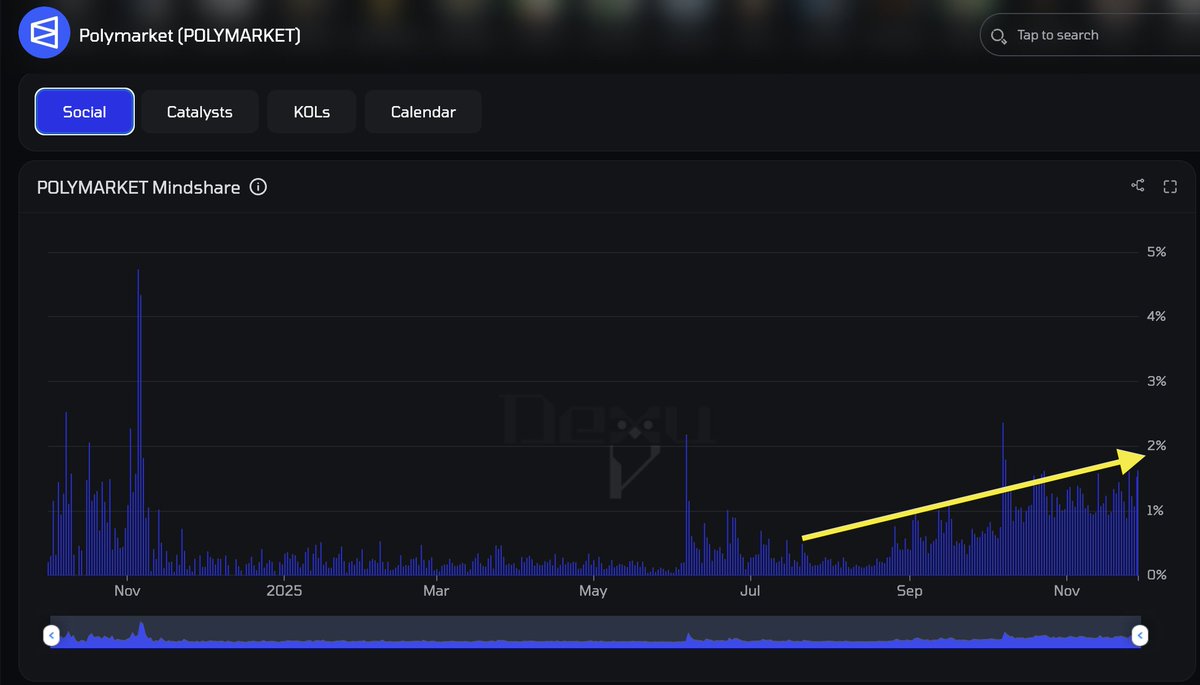Click the 2025 x-axis label
Image resolution: width=1200 pixels, height=685 pixels.
click(284, 590)
